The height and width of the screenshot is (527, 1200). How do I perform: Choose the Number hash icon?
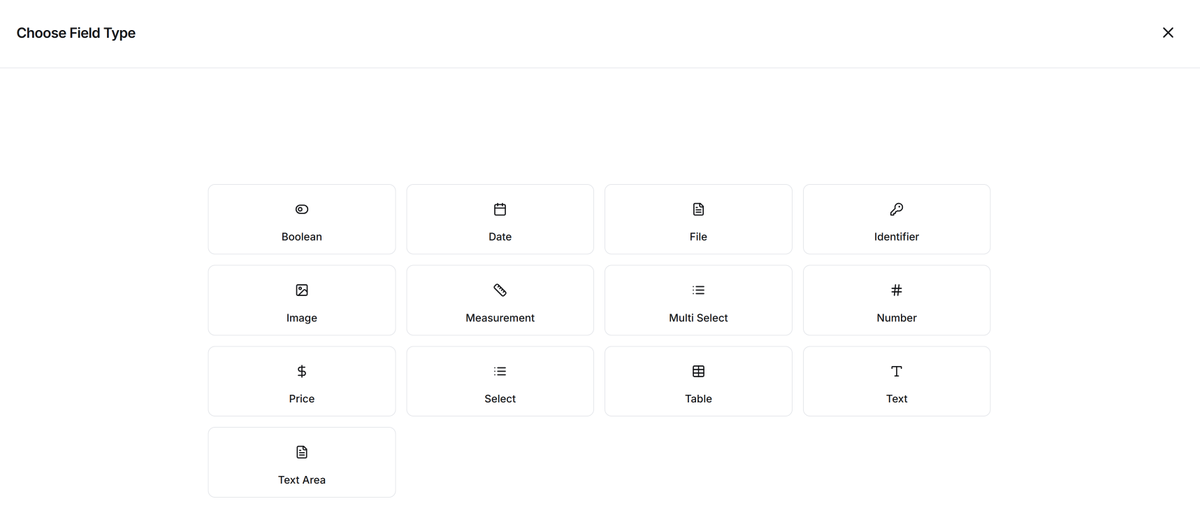(x=897, y=290)
